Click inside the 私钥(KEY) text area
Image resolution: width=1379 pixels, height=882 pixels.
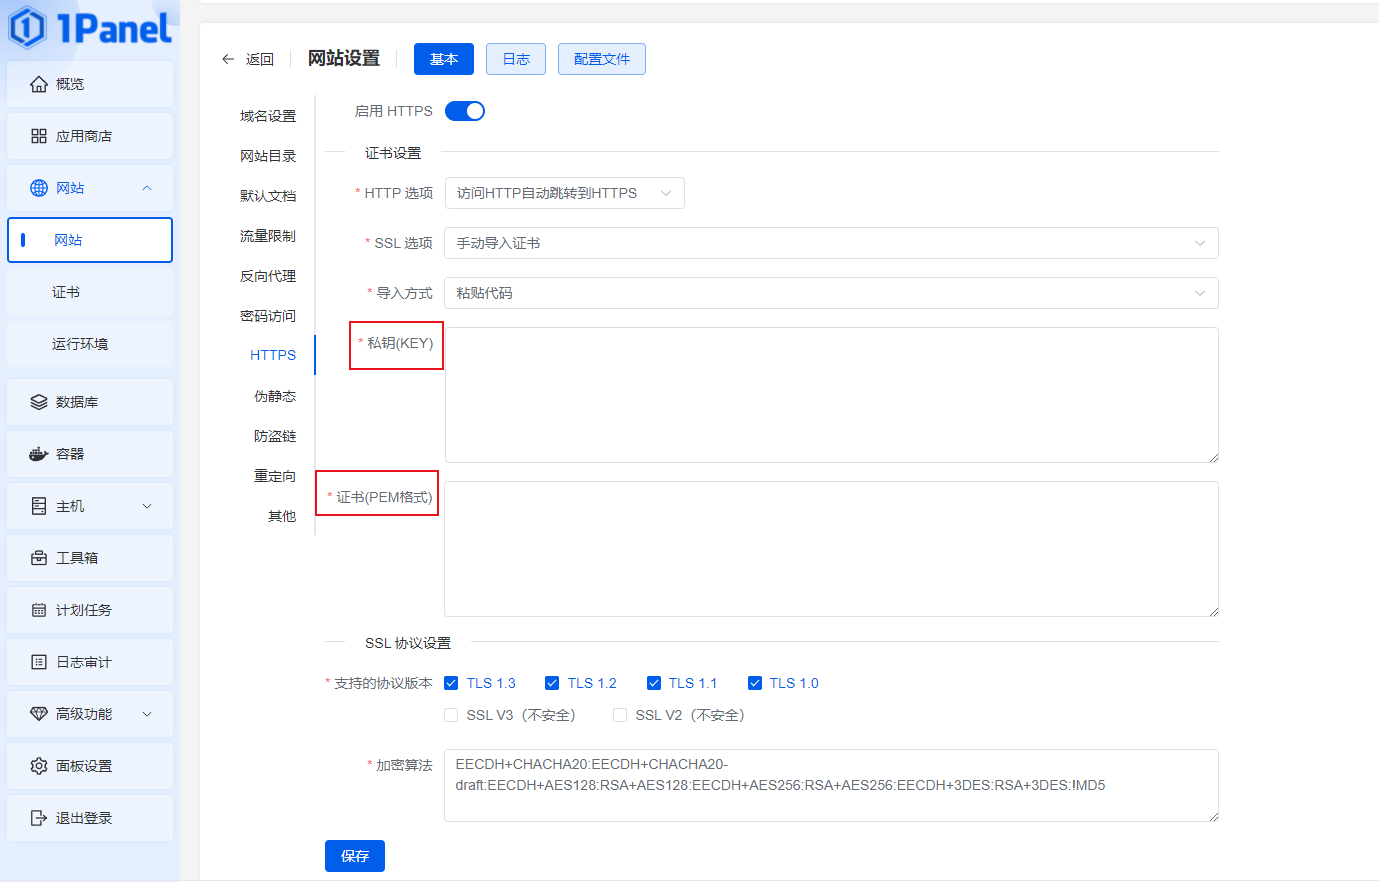click(x=830, y=395)
